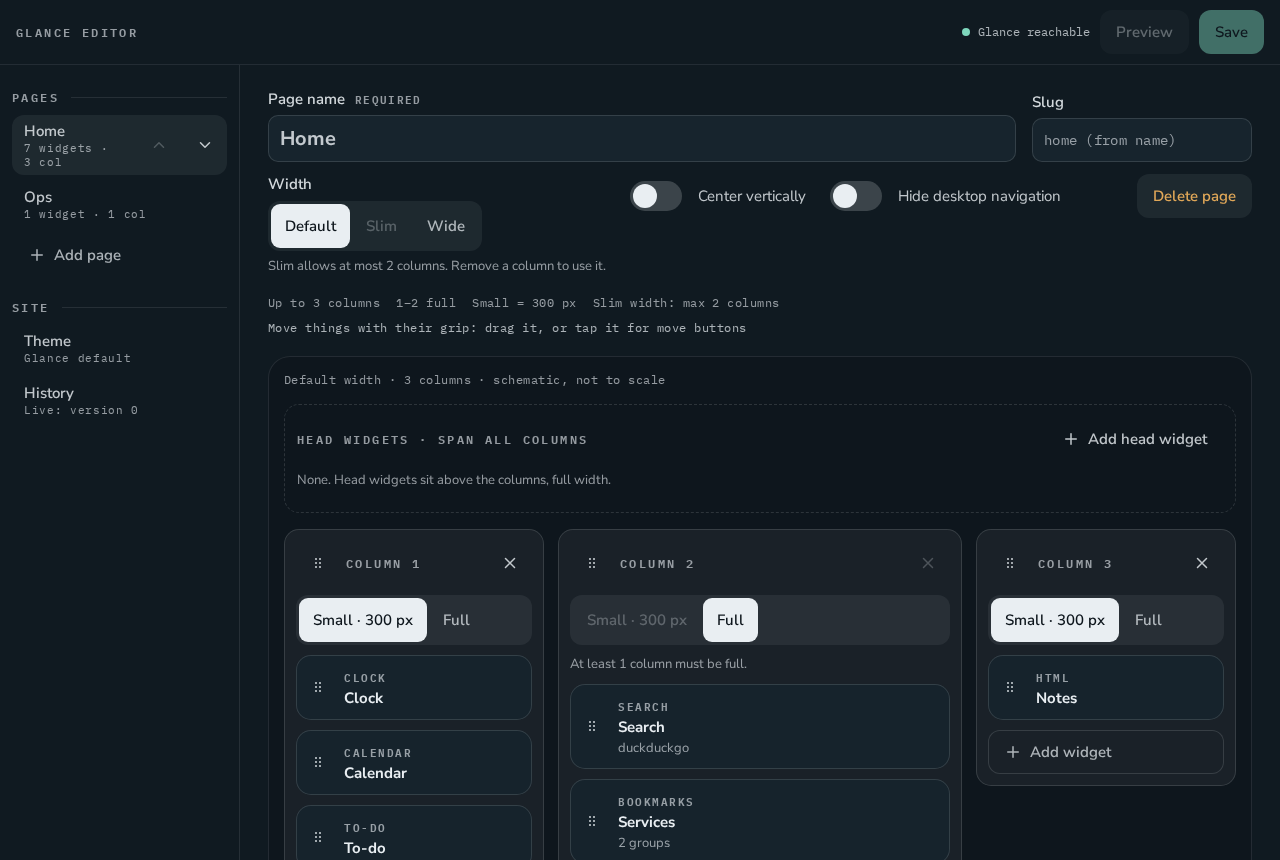The width and height of the screenshot is (1280, 860).
Task: Open the Theme settings in the sidebar
Action: tap(119, 348)
